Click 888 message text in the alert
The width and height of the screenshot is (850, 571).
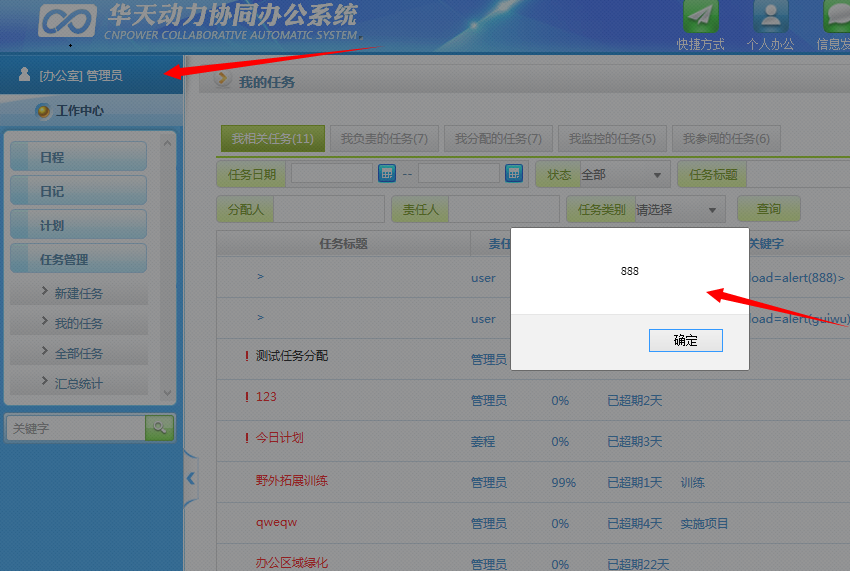[629, 271]
